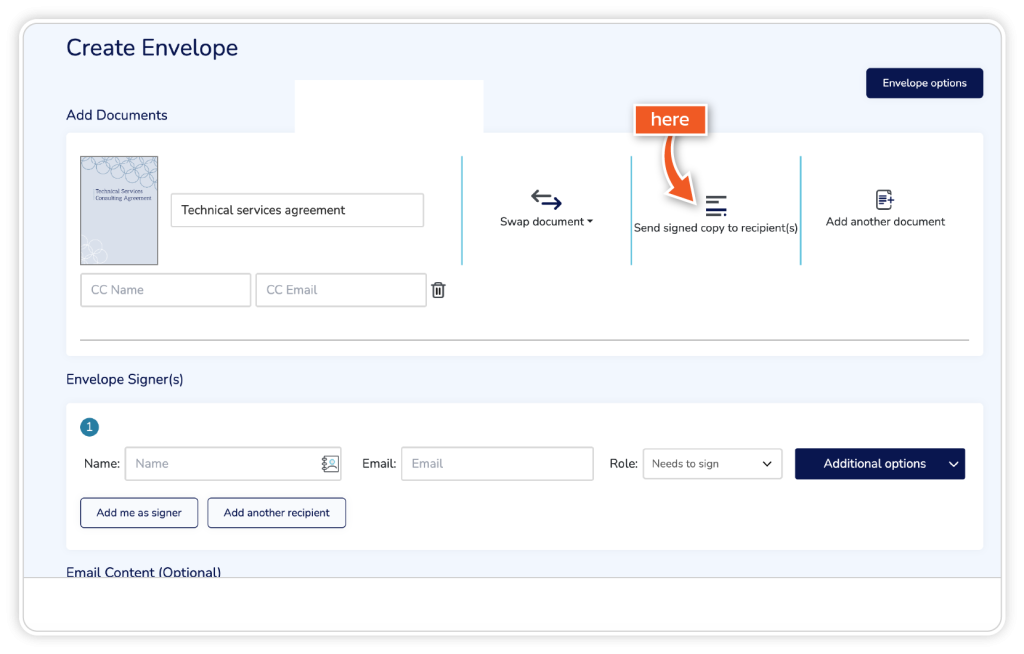The width and height of the screenshot is (1024, 654).
Task: Click the signer Email input field
Action: (x=497, y=464)
